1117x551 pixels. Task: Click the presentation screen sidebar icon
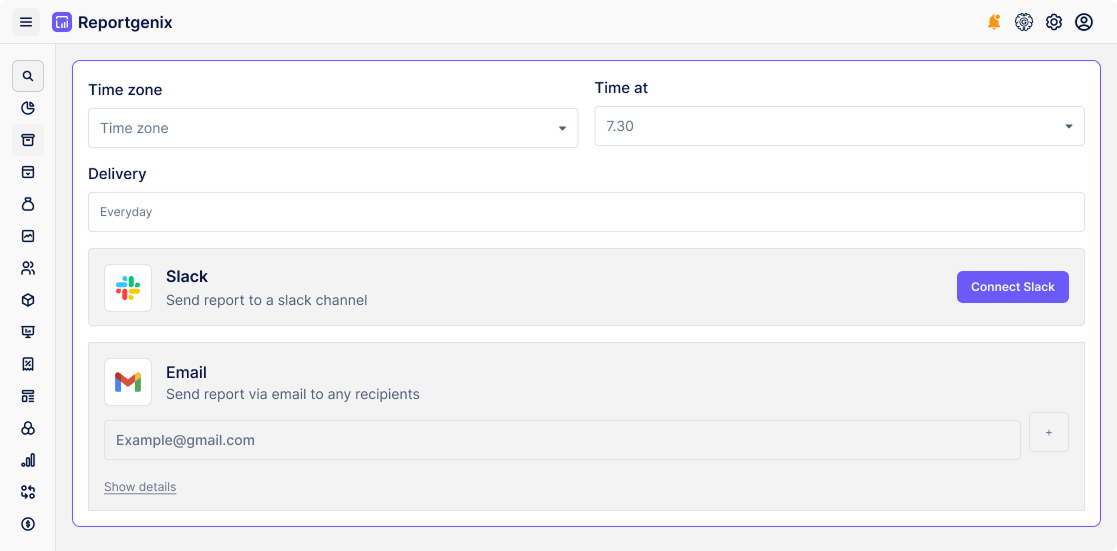(x=28, y=332)
